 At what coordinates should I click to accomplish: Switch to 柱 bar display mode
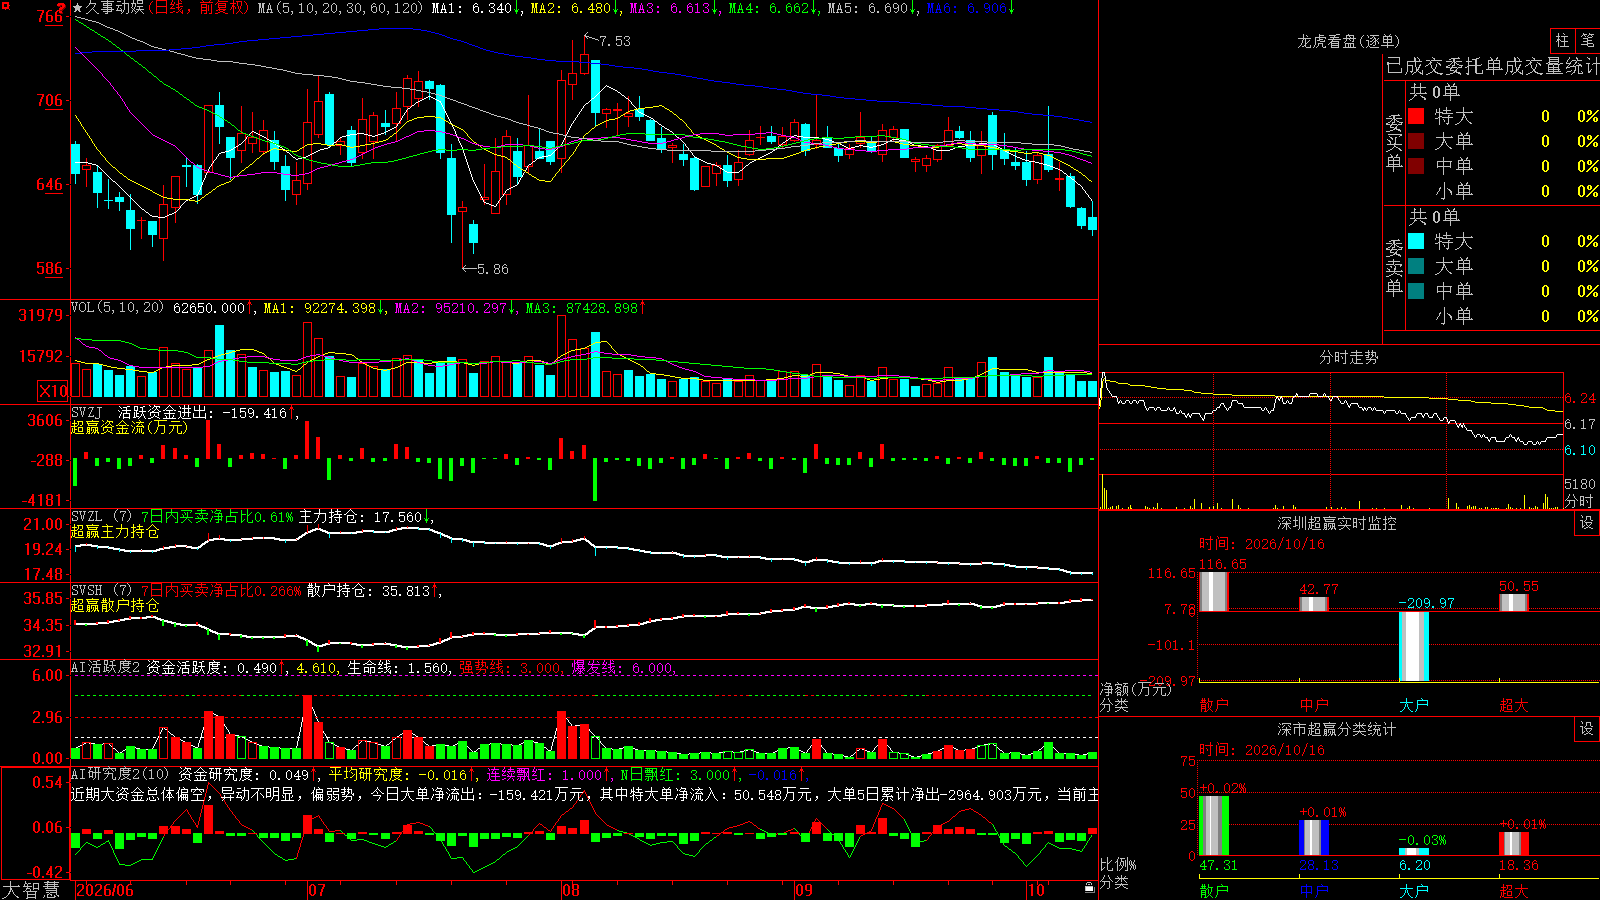coord(1562,40)
